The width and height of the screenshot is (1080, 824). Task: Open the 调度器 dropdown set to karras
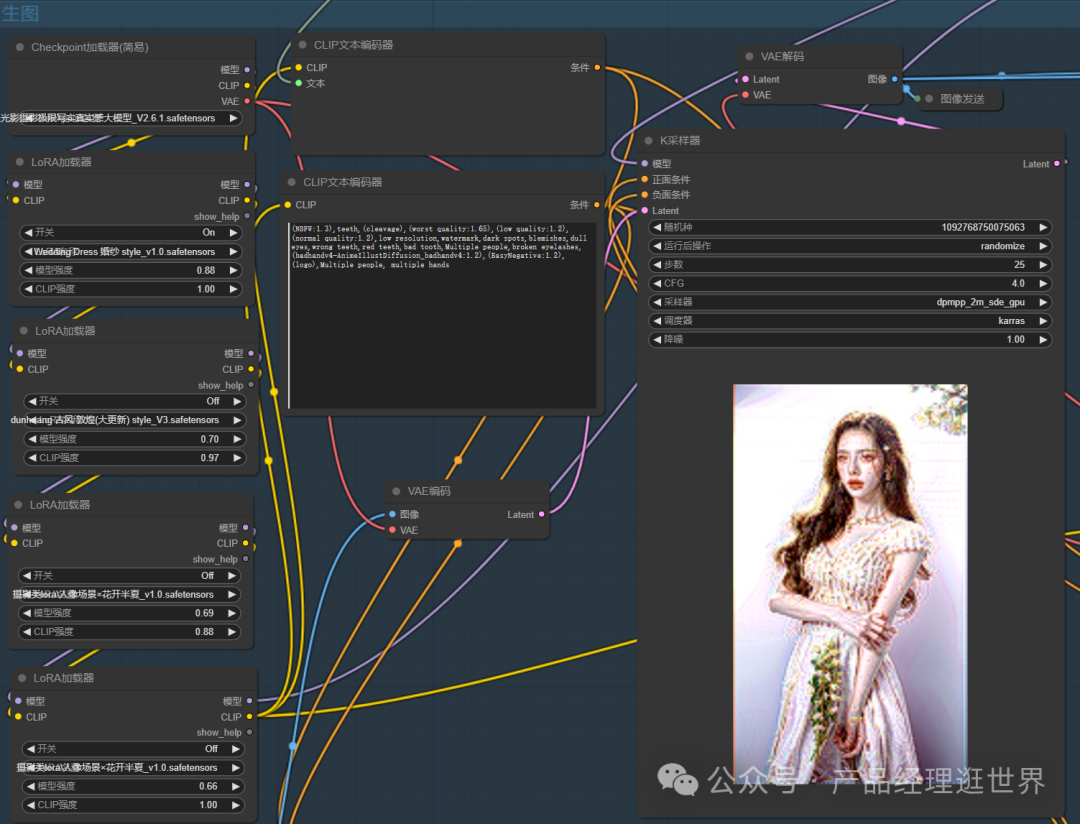click(850, 321)
